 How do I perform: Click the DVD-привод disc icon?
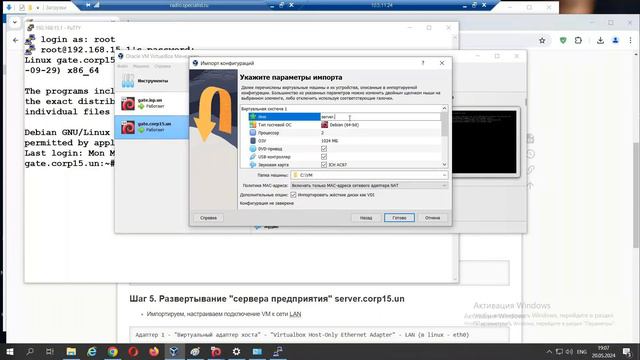(253, 149)
